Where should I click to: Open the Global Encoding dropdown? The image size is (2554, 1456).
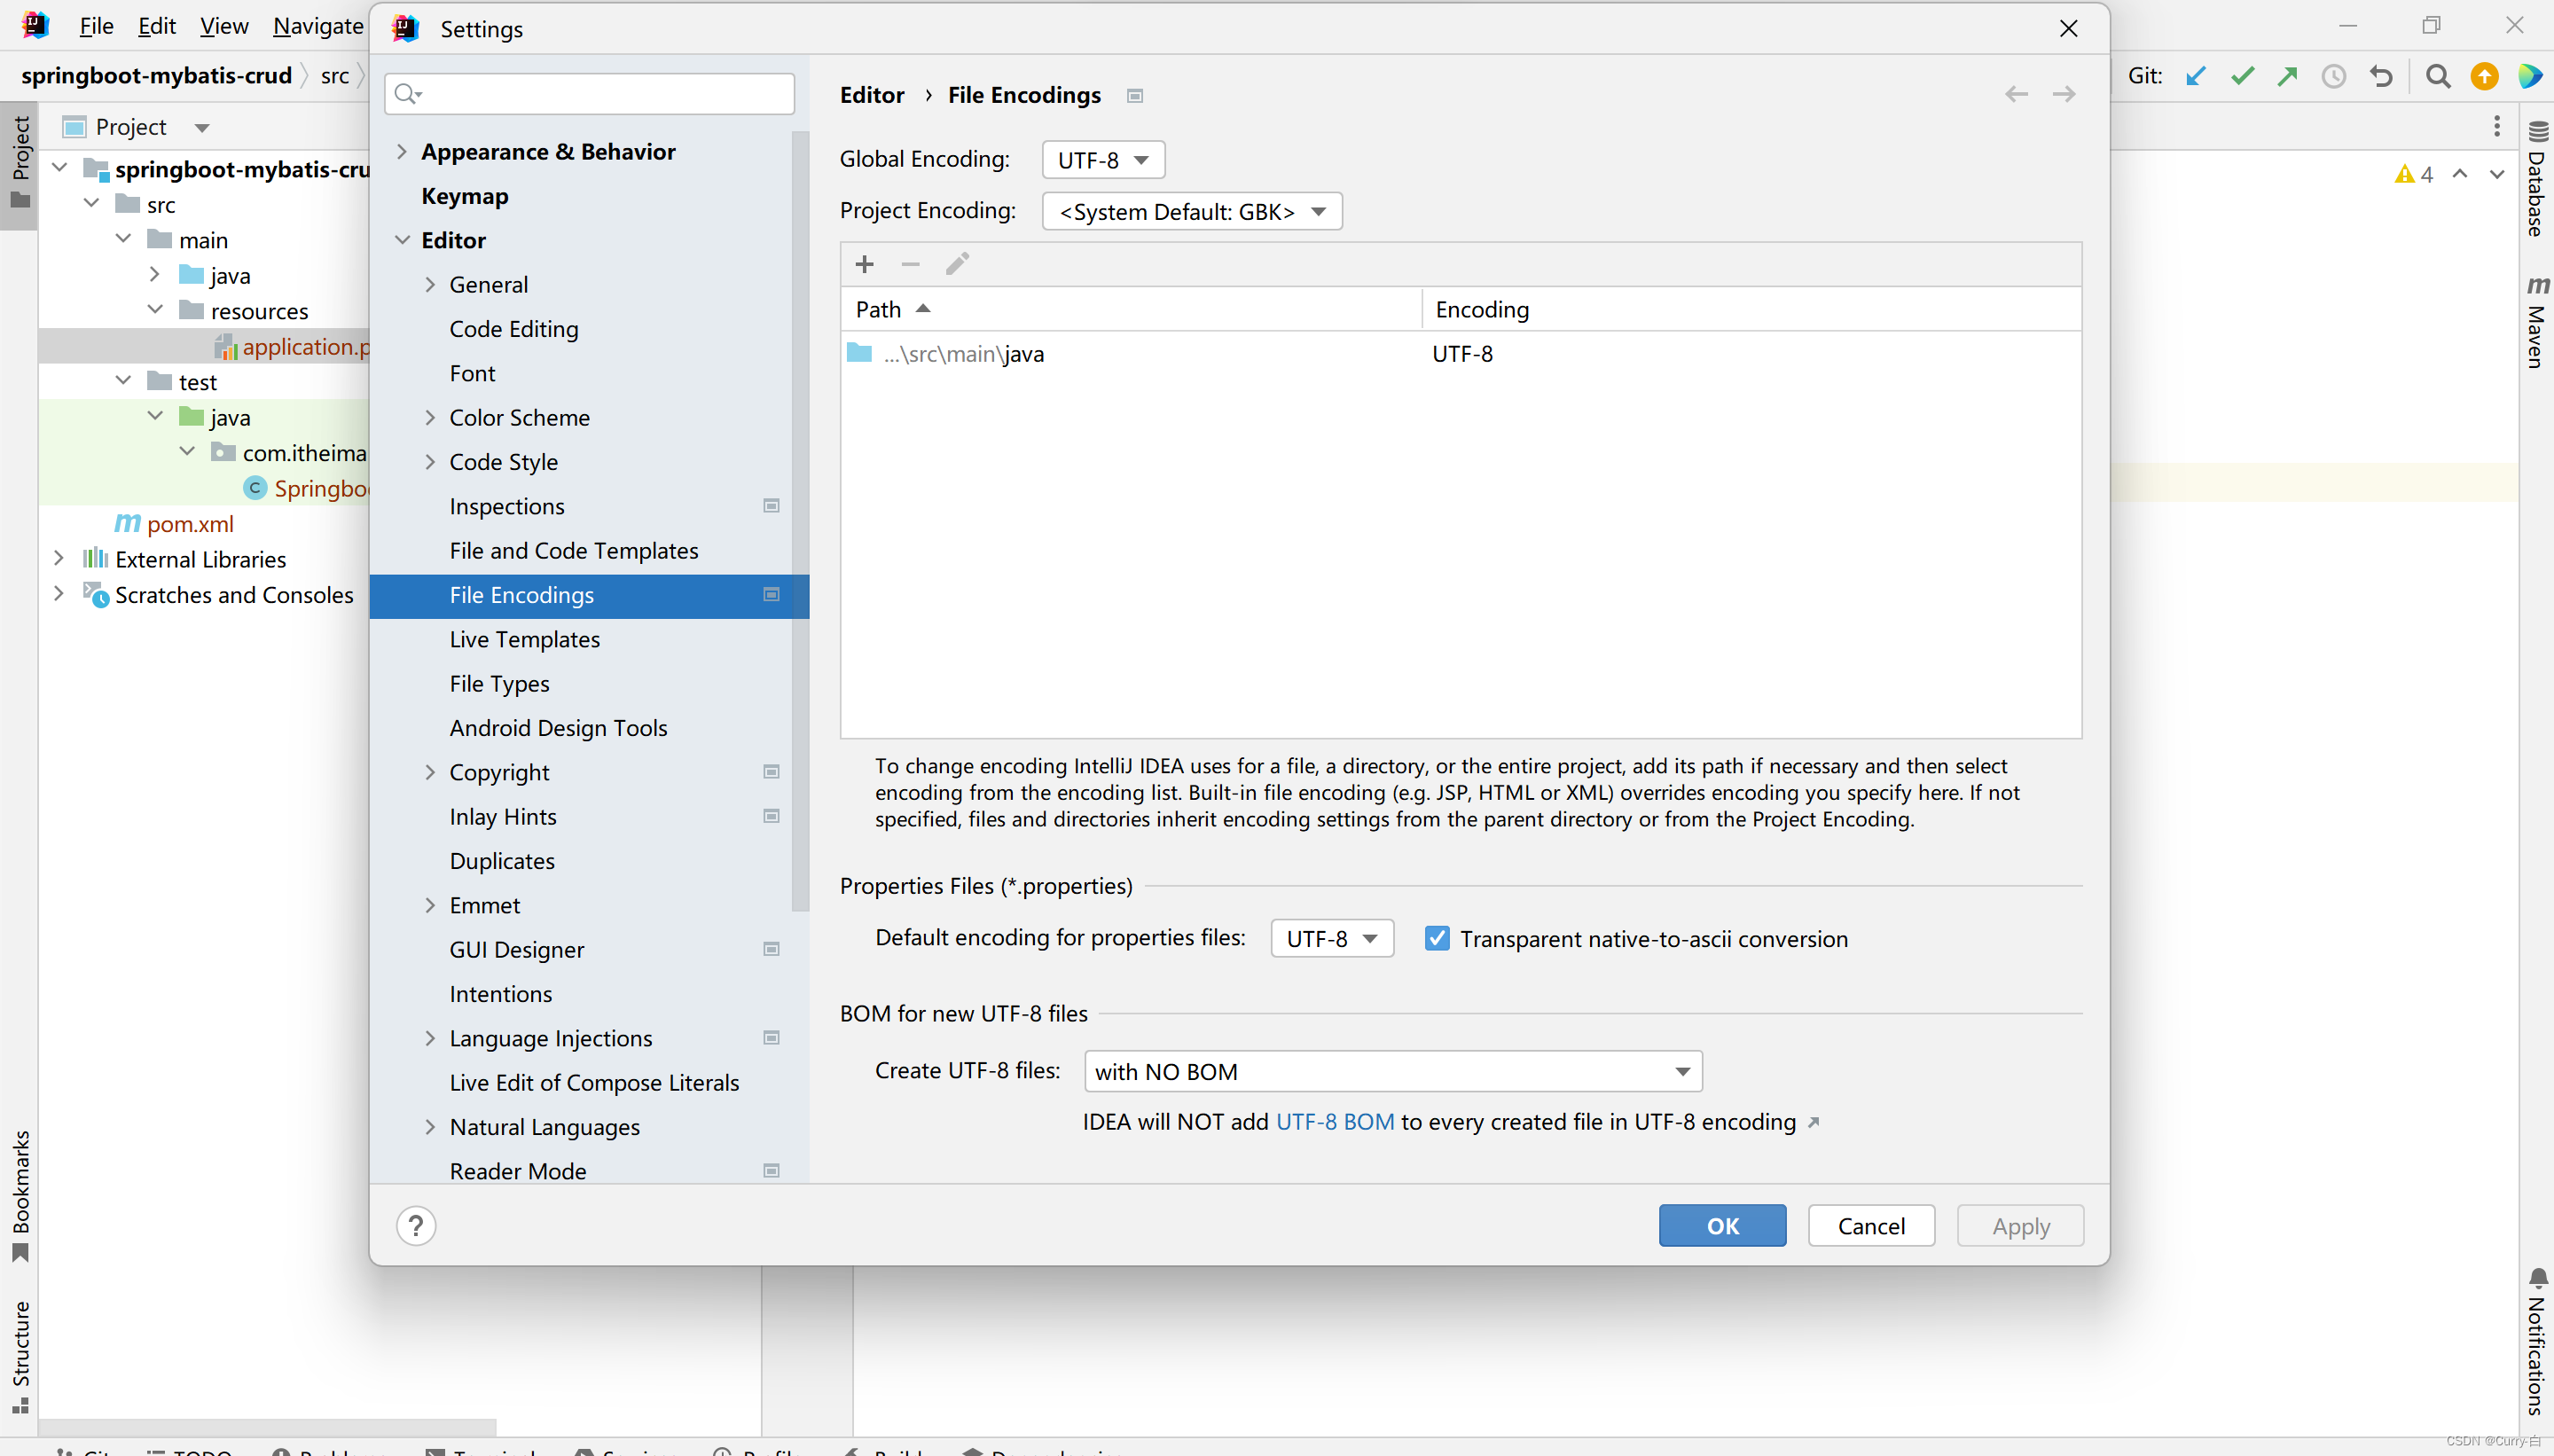[x=1102, y=160]
